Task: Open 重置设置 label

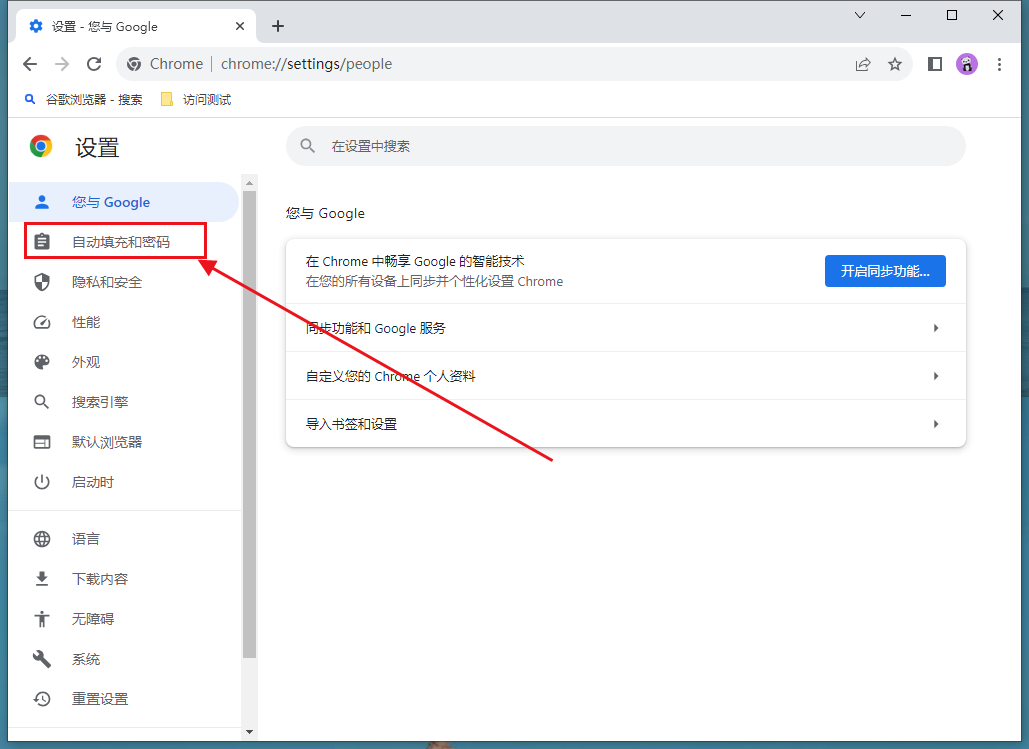Action: click(100, 699)
